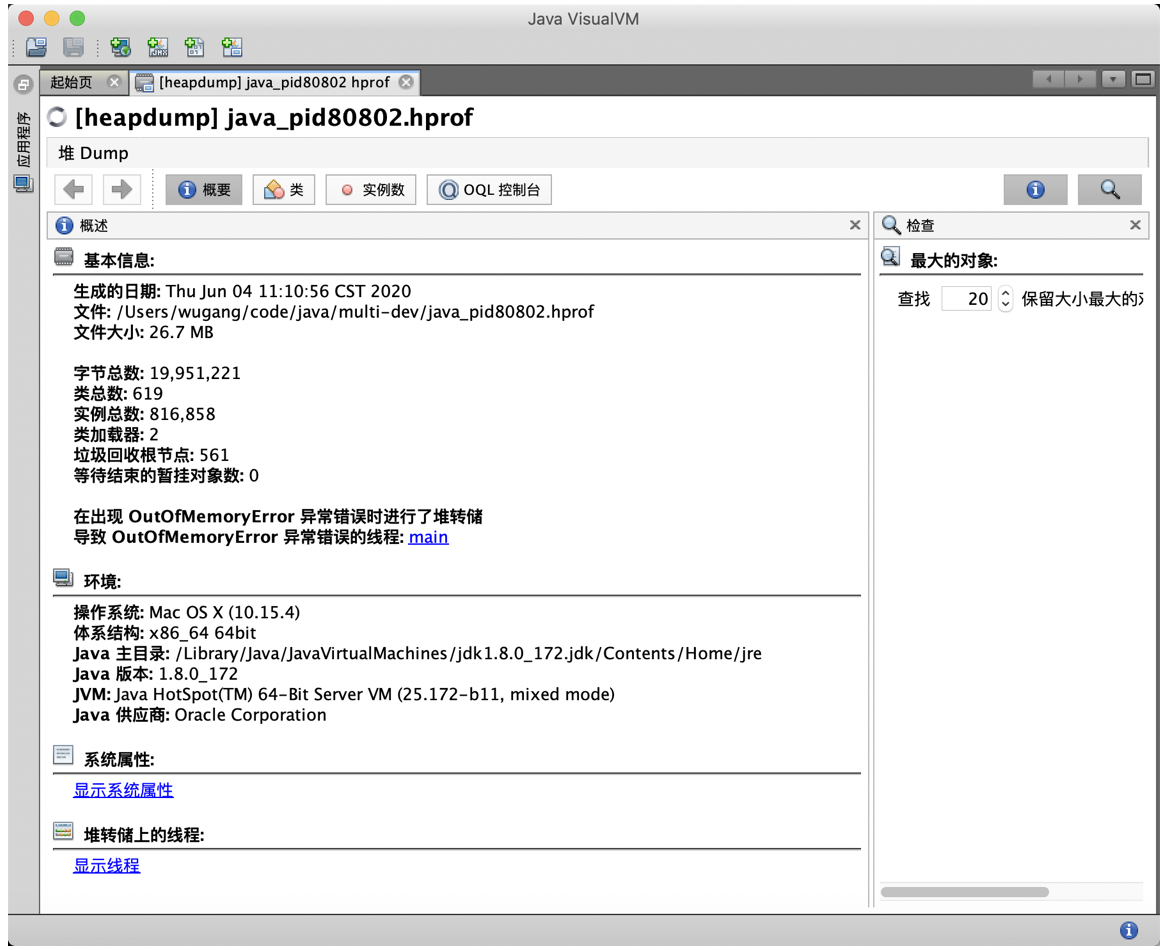
Task: Click the back arrow in heap dump
Action: [74, 190]
